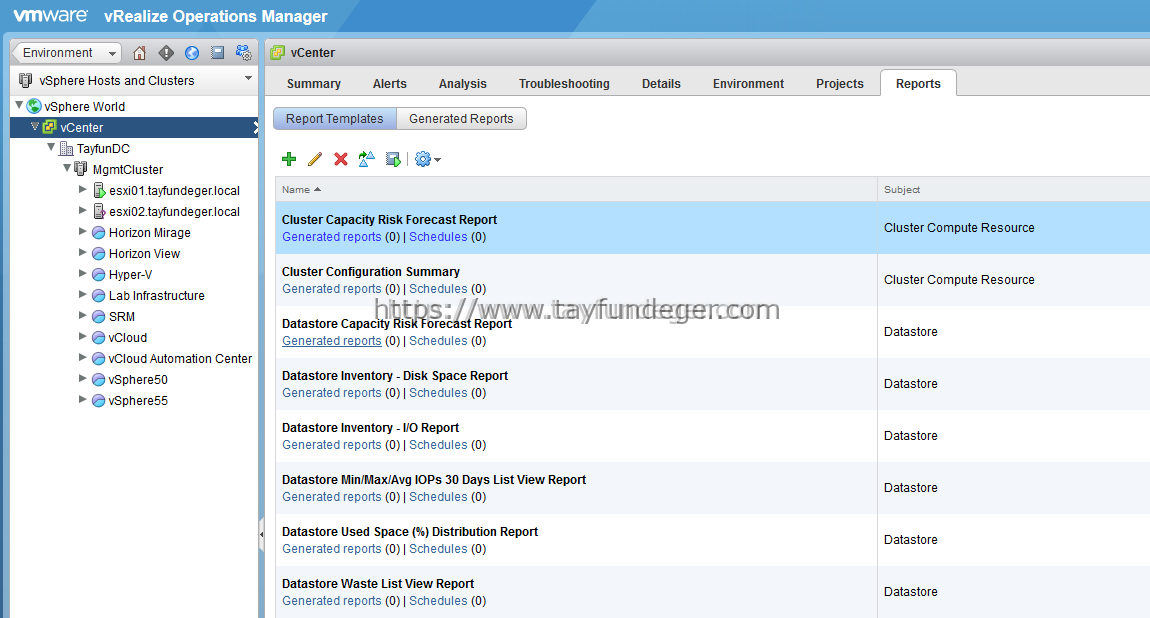Open Schedules under Datastore Inventory - Disk Space Report
Image resolution: width=1150 pixels, height=618 pixels.
pyautogui.click(x=438, y=393)
